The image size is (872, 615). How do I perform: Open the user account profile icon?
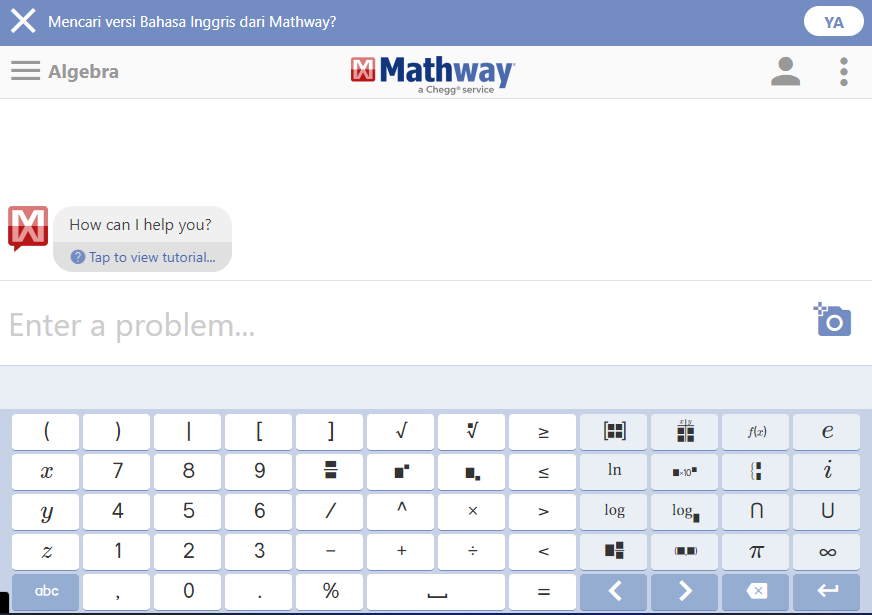[785, 72]
